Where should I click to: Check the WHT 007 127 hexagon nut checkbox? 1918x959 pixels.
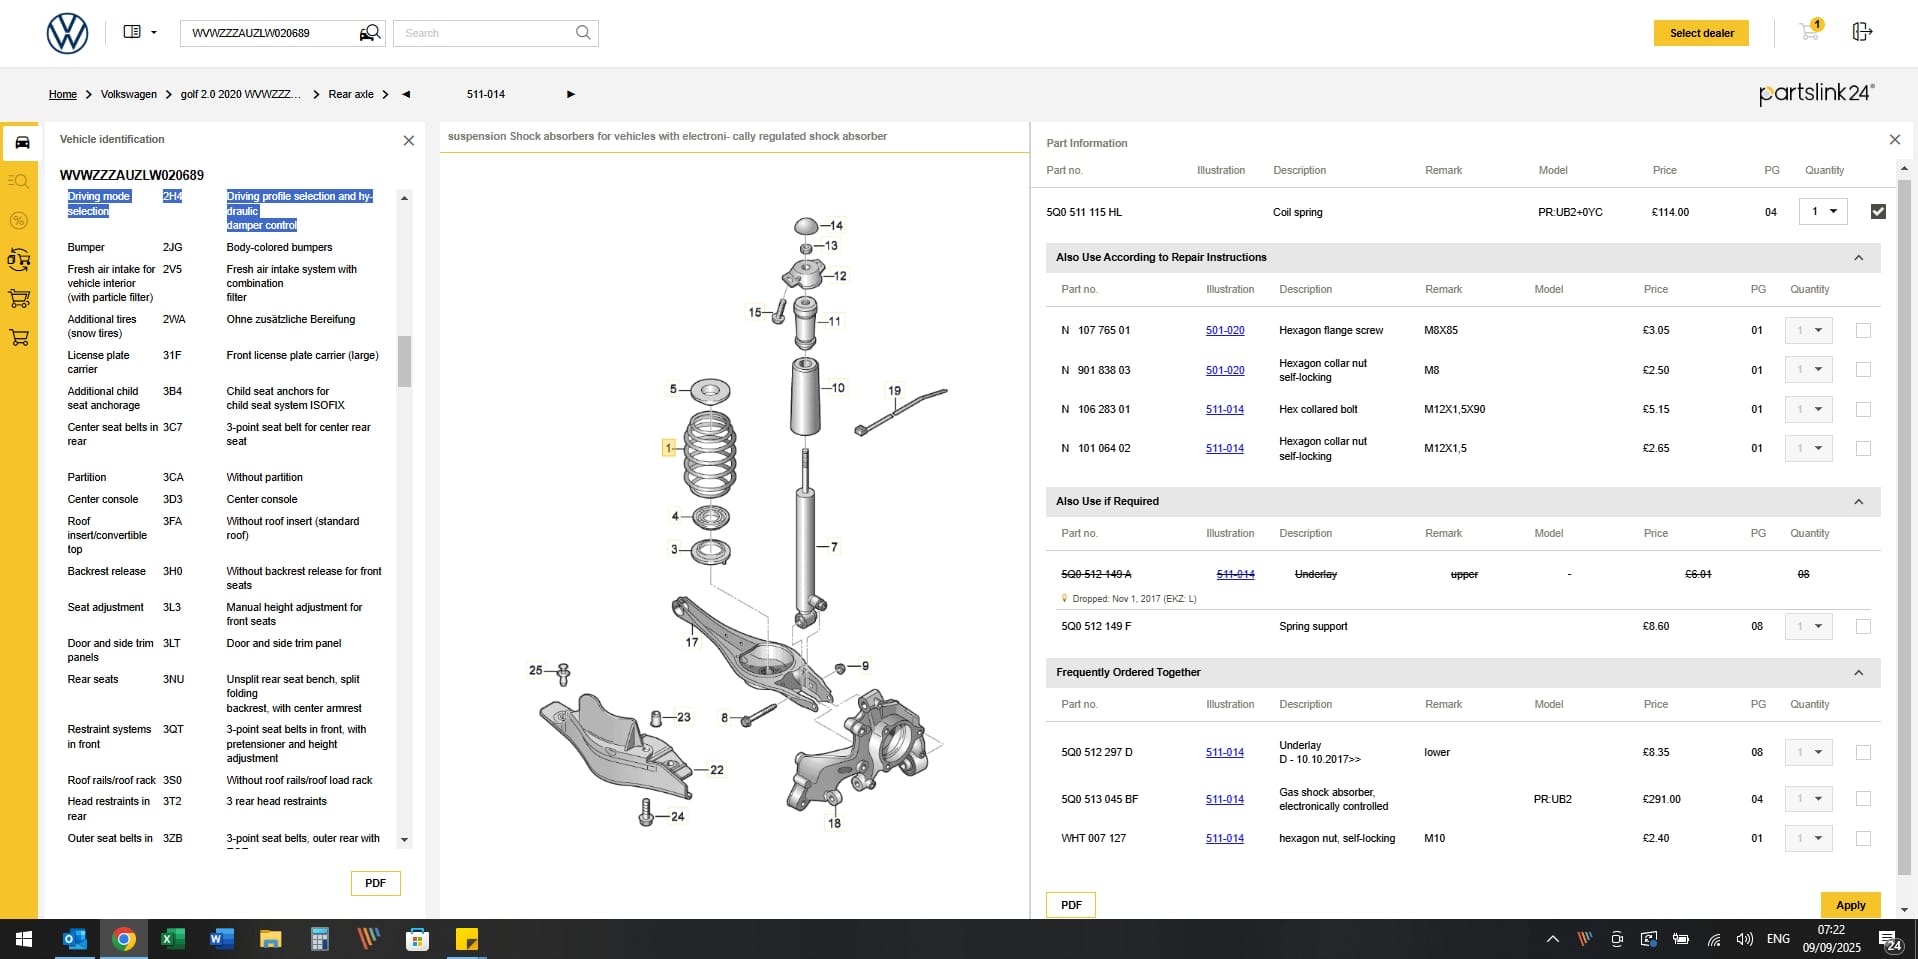click(x=1863, y=838)
